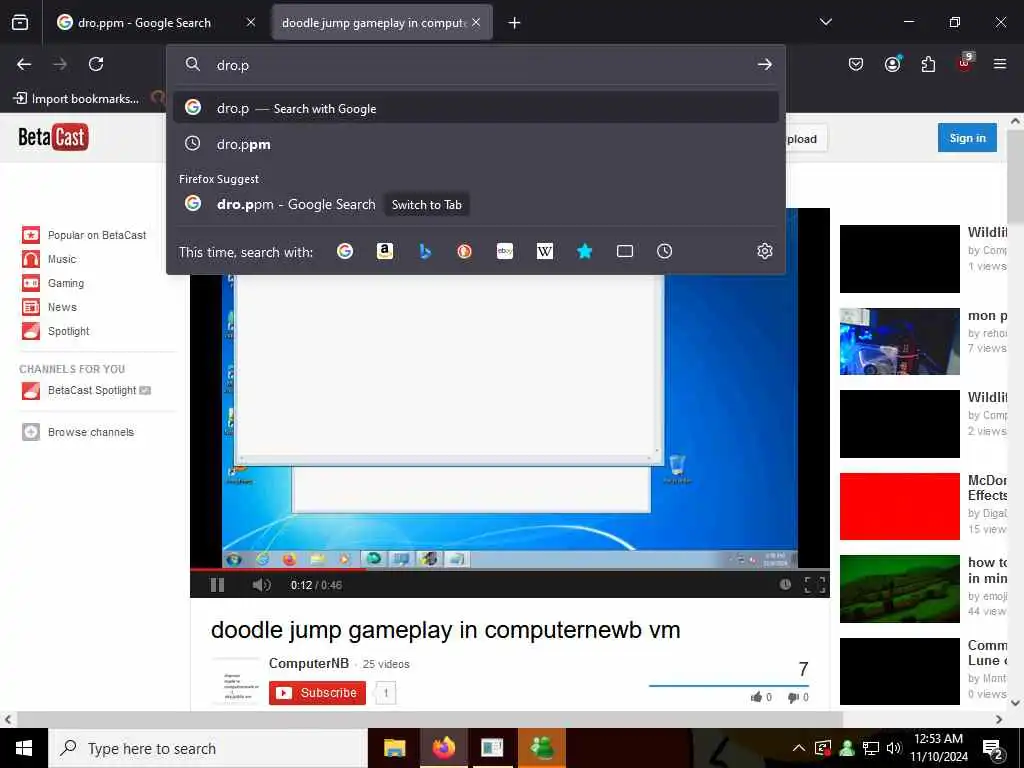Click the Windows Start button

[x=24, y=748]
